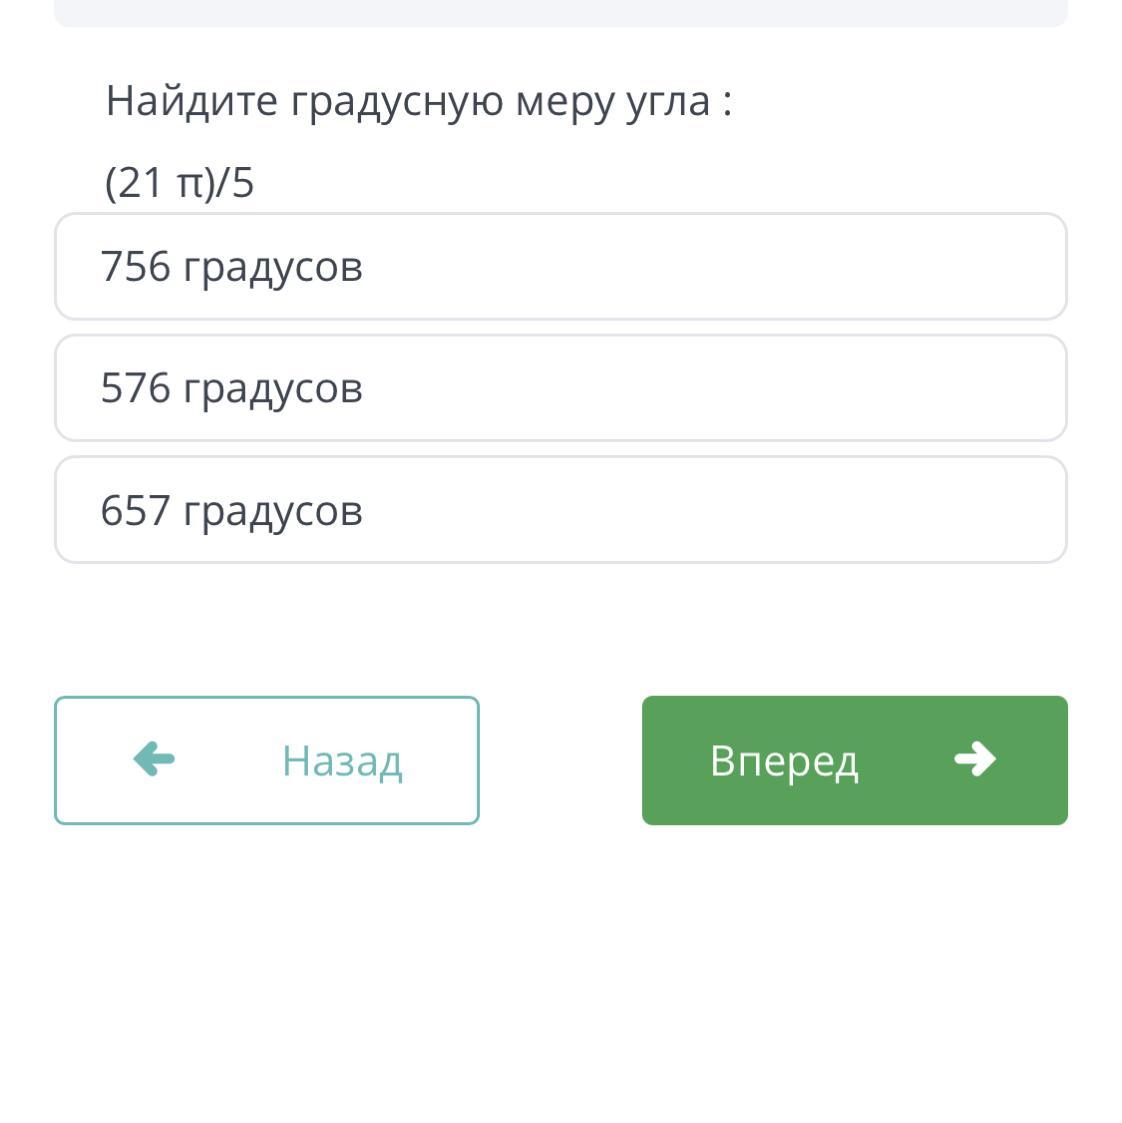Click the number 756 in first answer
Screen dimensions: 1122x1123
tap(136, 266)
